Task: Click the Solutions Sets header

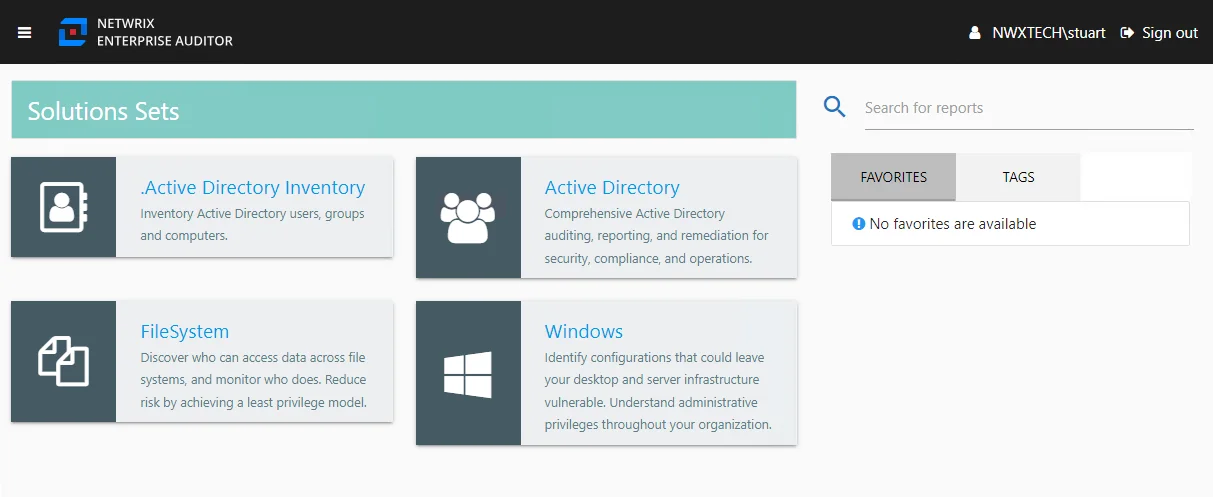Action: pyautogui.click(x=404, y=110)
